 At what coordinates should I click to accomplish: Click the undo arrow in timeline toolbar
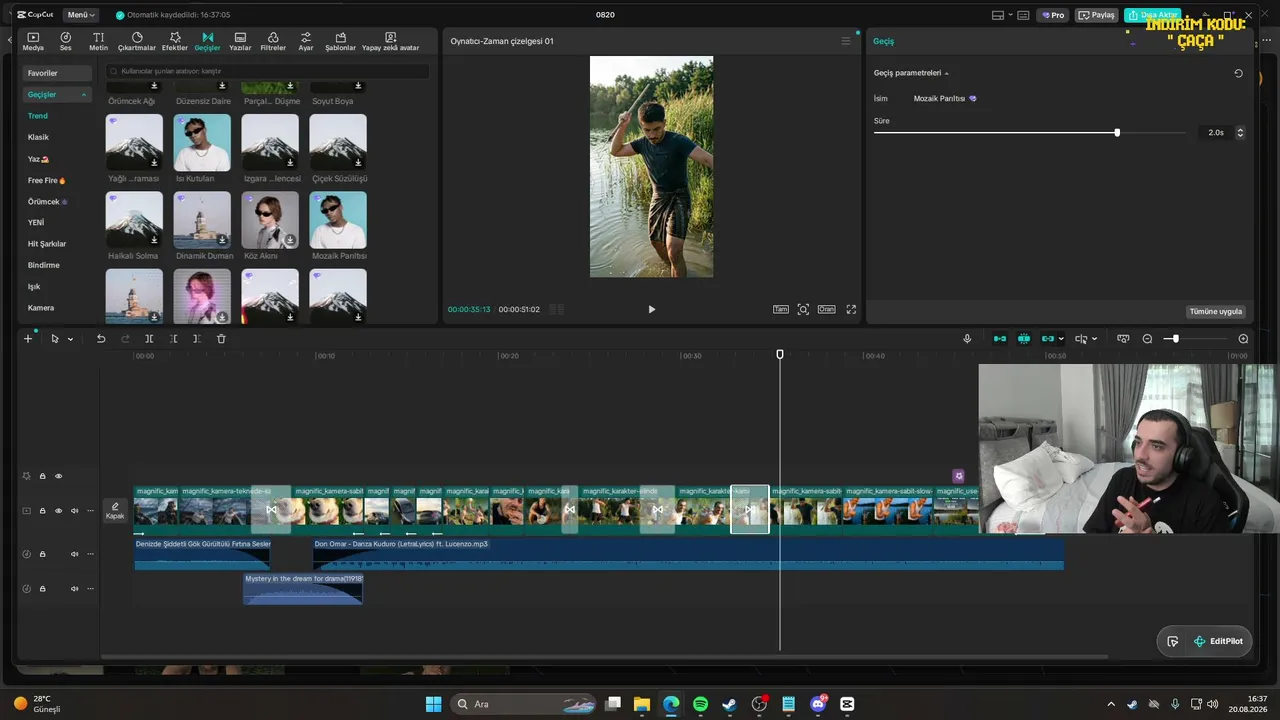click(x=101, y=339)
